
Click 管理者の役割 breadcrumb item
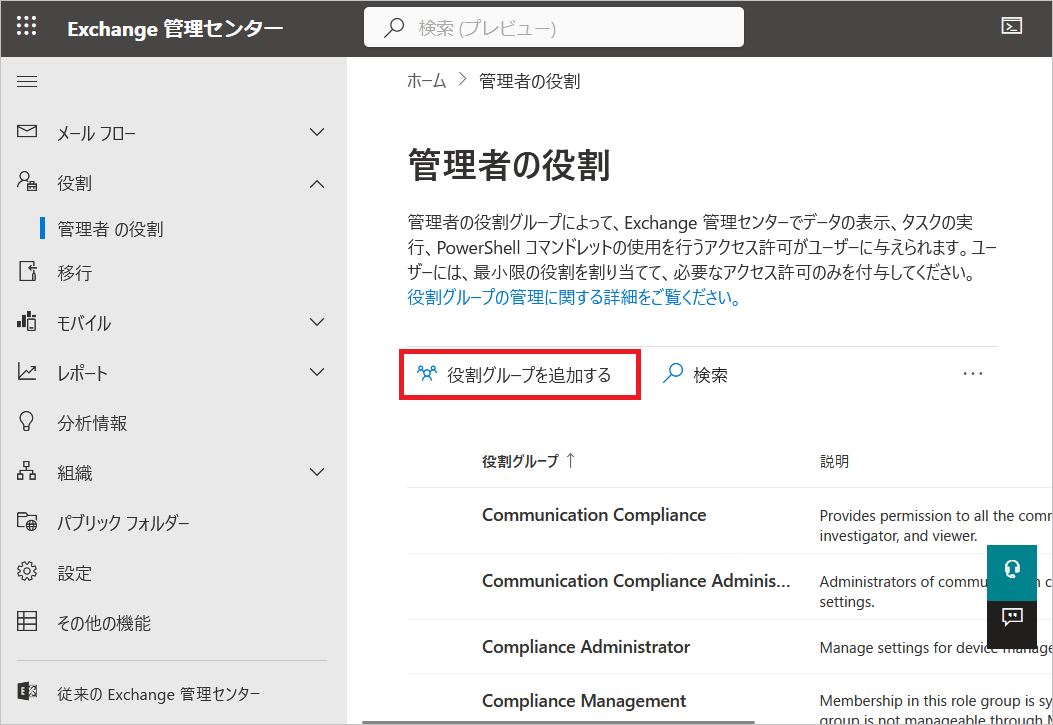click(529, 81)
